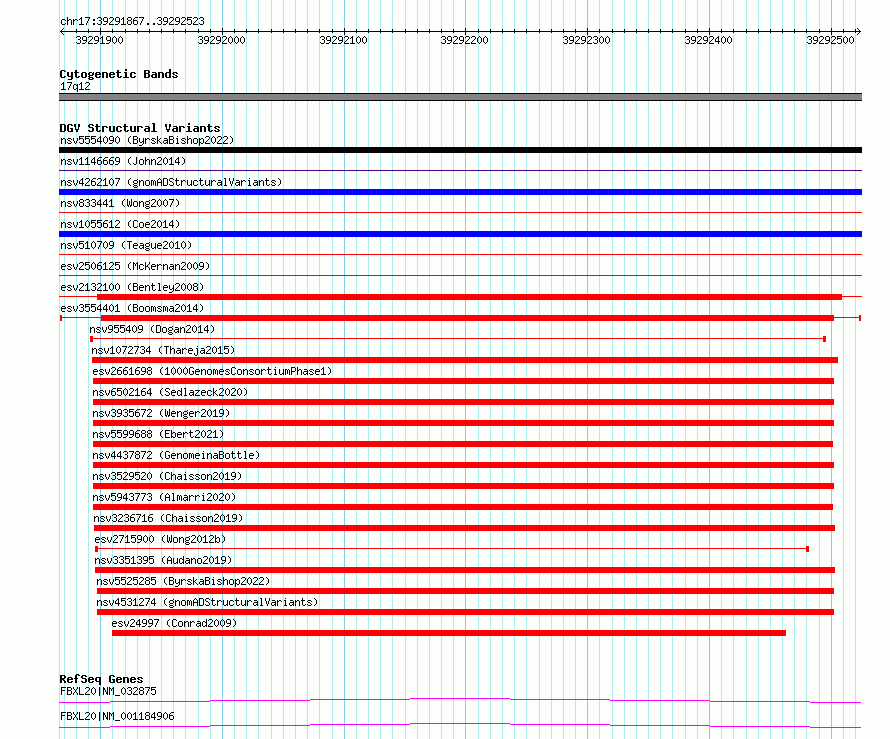Click the nsv3236716 (Chaisson2019) label
The height and width of the screenshot is (739, 890).
coord(168,518)
